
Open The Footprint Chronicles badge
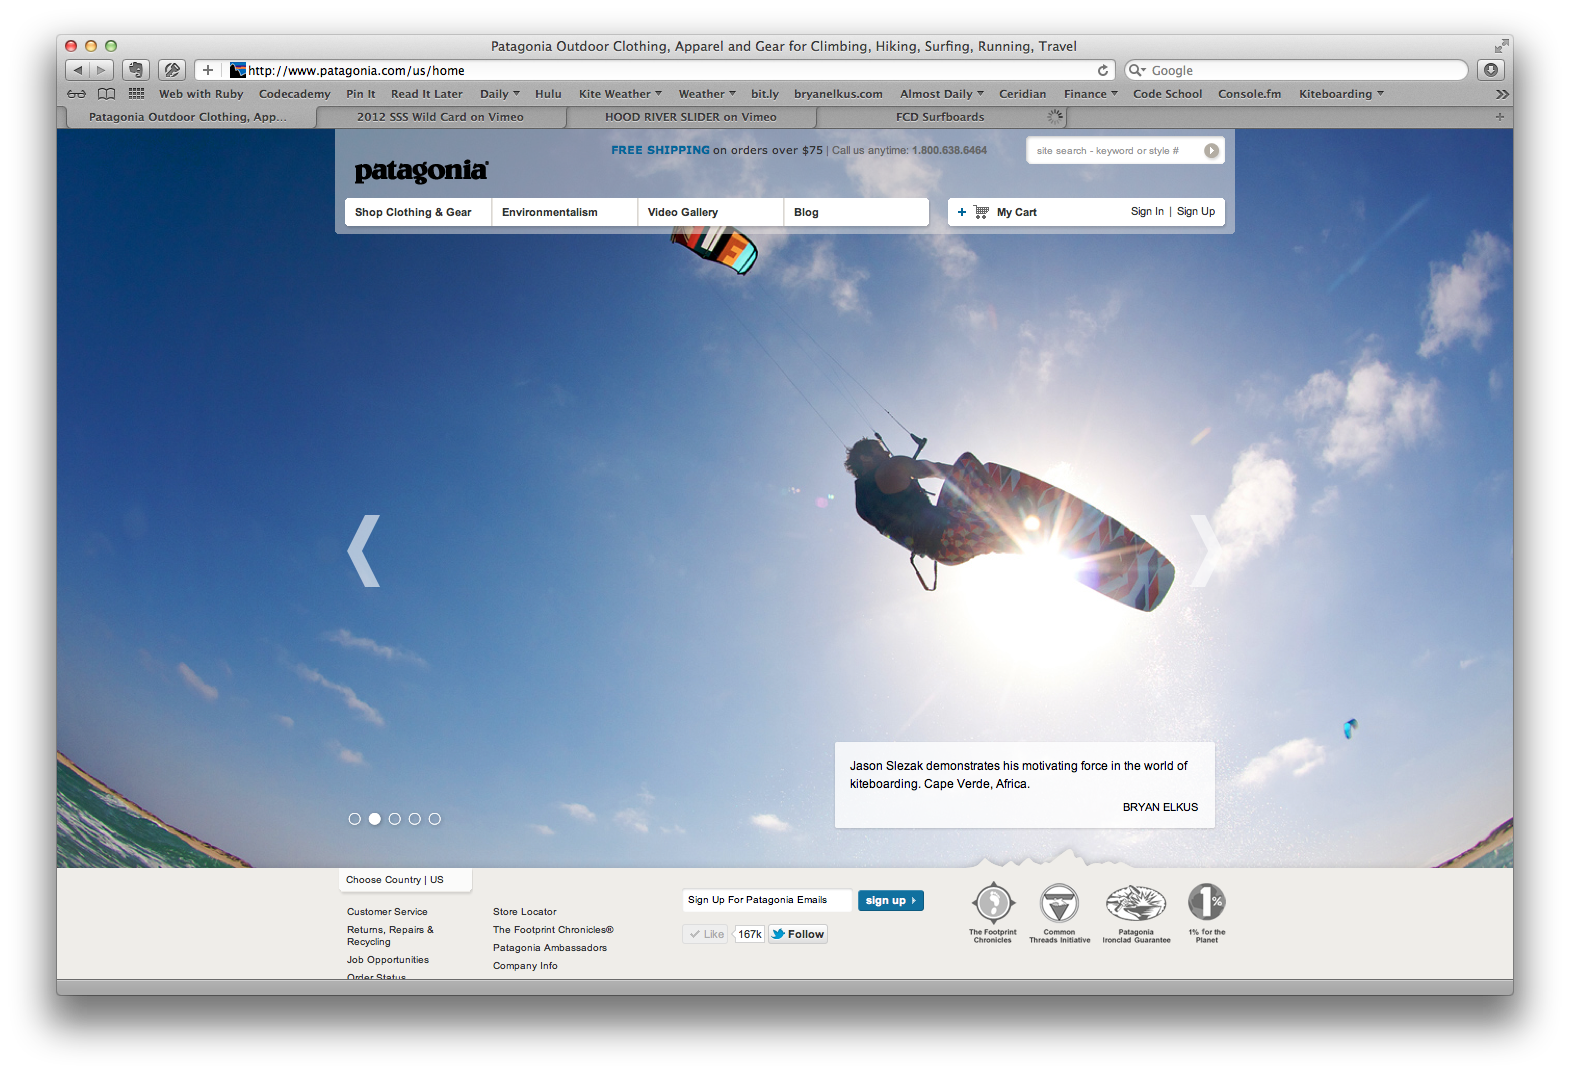click(x=993, y=913)
